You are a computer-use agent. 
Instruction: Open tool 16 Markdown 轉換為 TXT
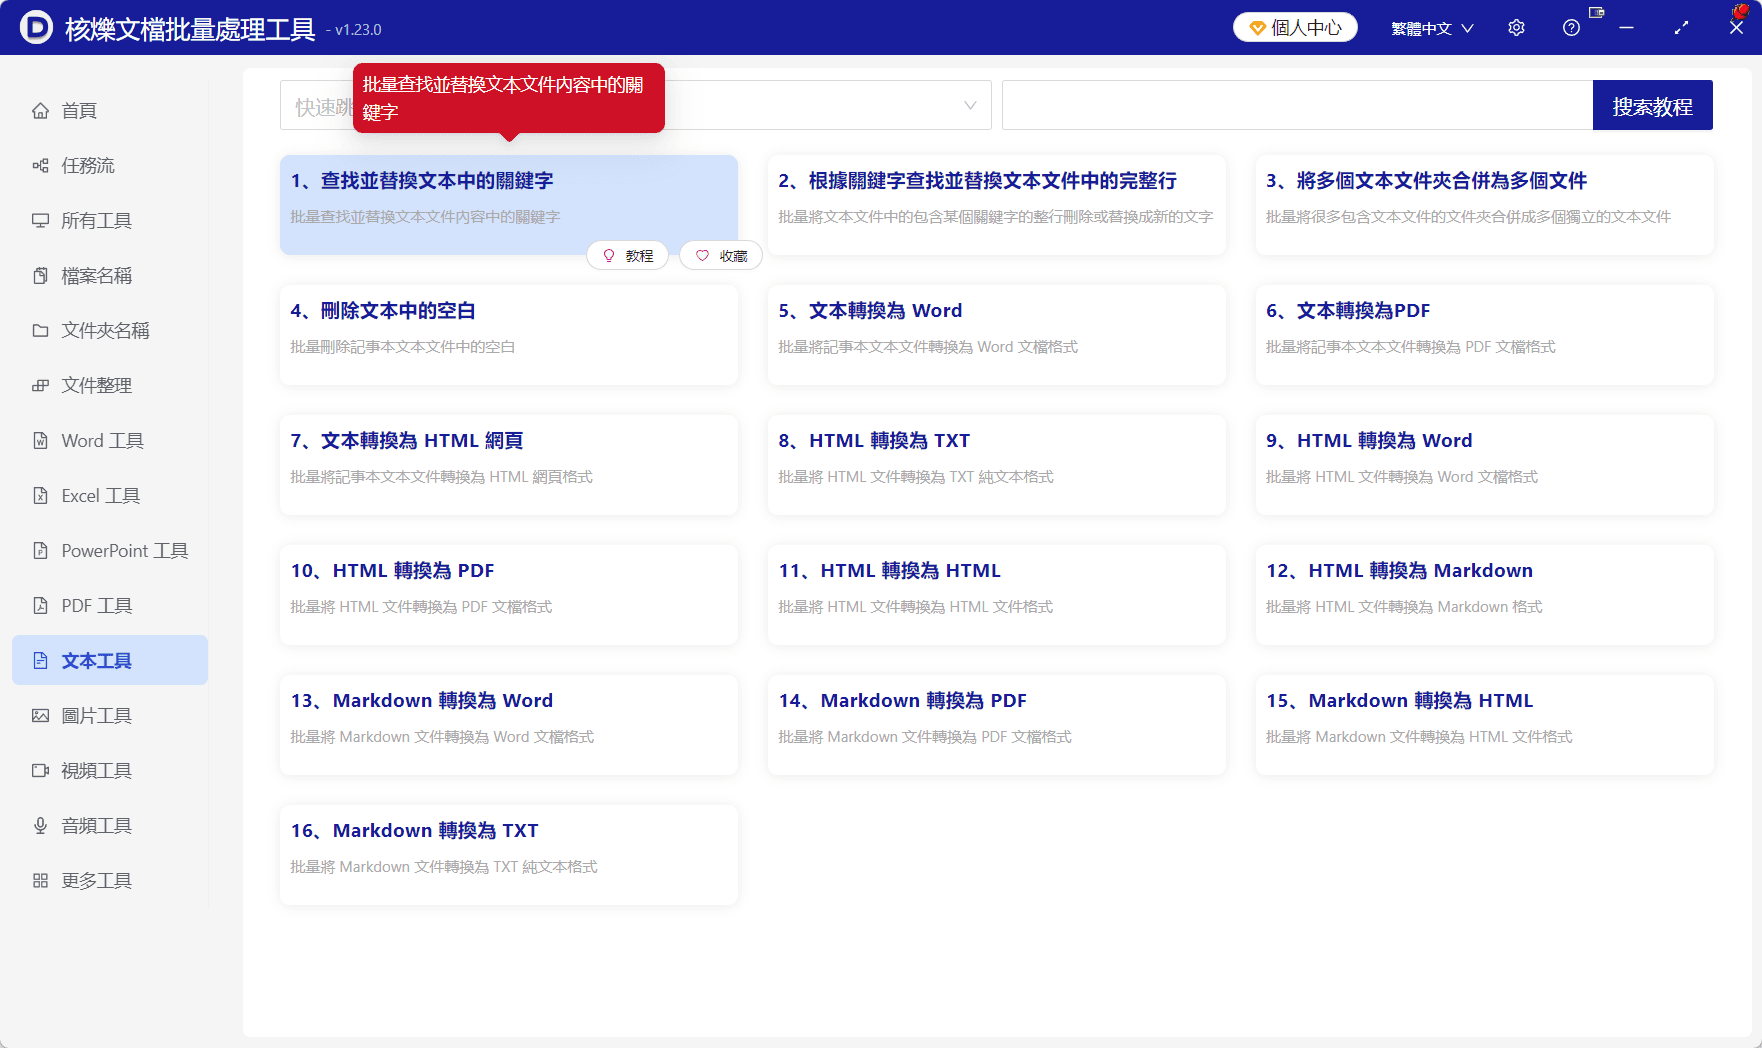[x=509, y=854]
